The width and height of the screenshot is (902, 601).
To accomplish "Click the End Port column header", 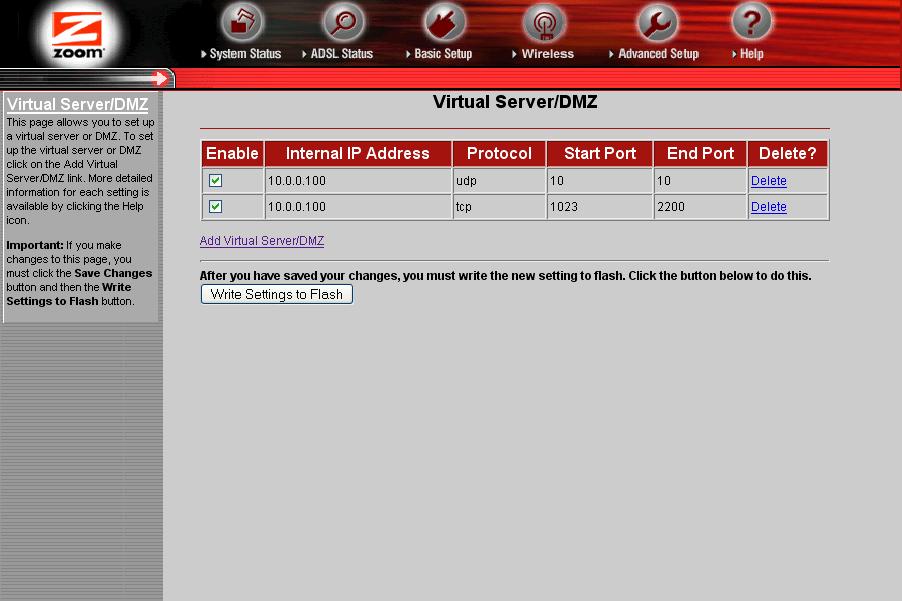I will 700,154.
